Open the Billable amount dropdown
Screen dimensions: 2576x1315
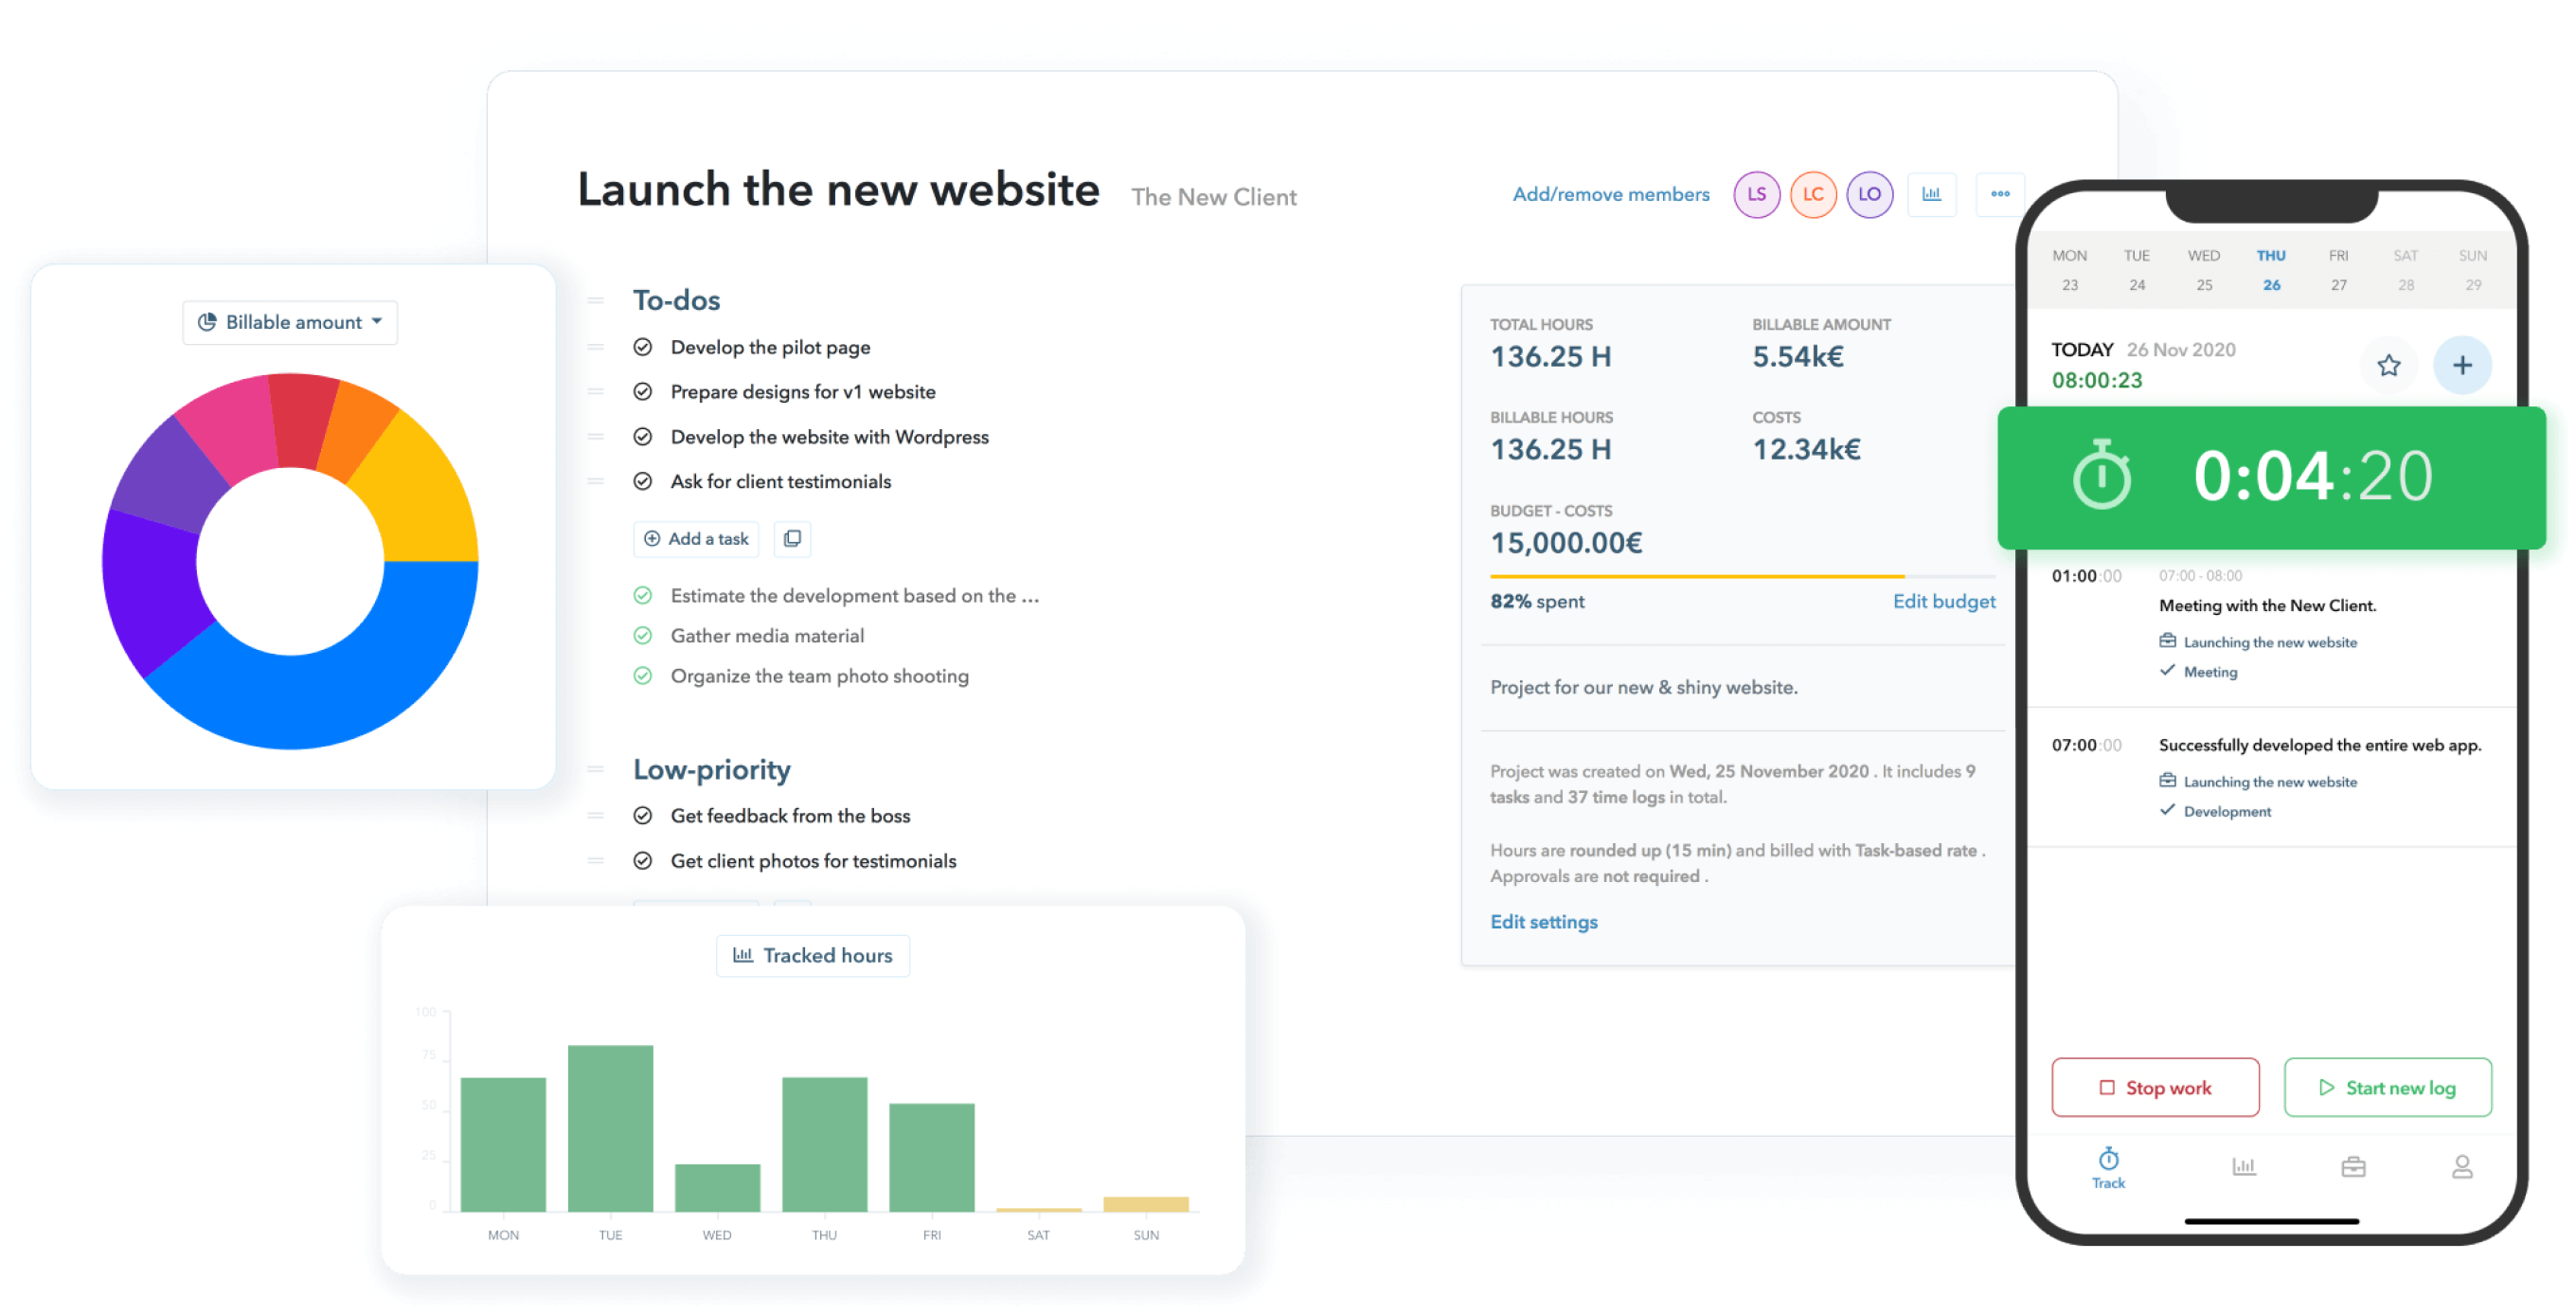(290, 322)
